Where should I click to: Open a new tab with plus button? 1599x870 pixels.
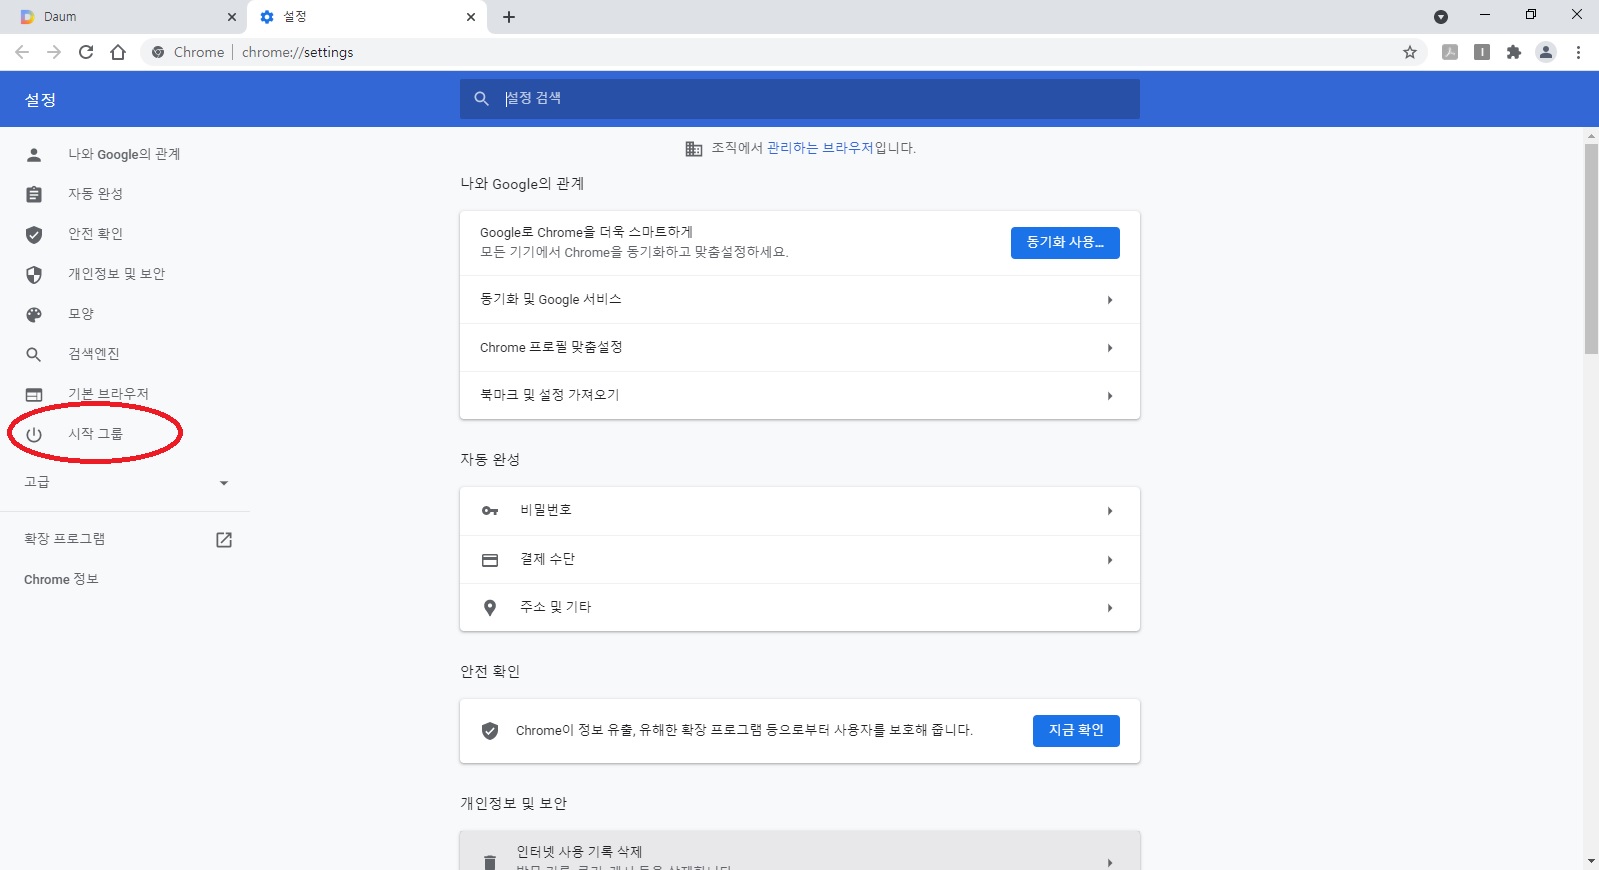point(509,17)
